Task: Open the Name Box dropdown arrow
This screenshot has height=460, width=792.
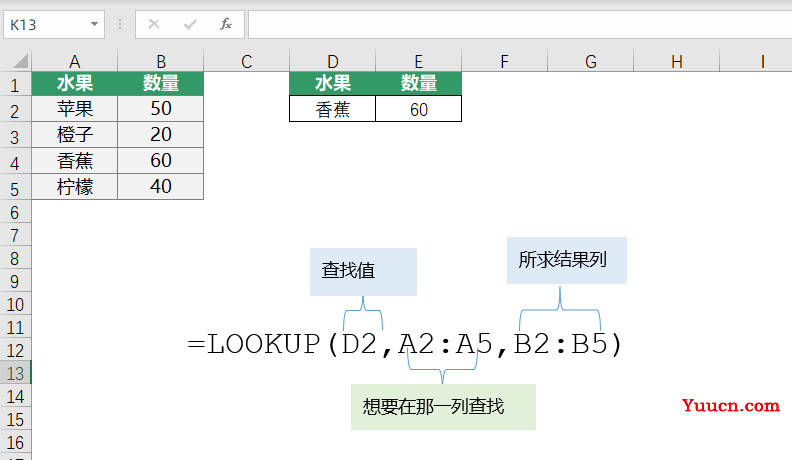Action: (x=94, y=24)
